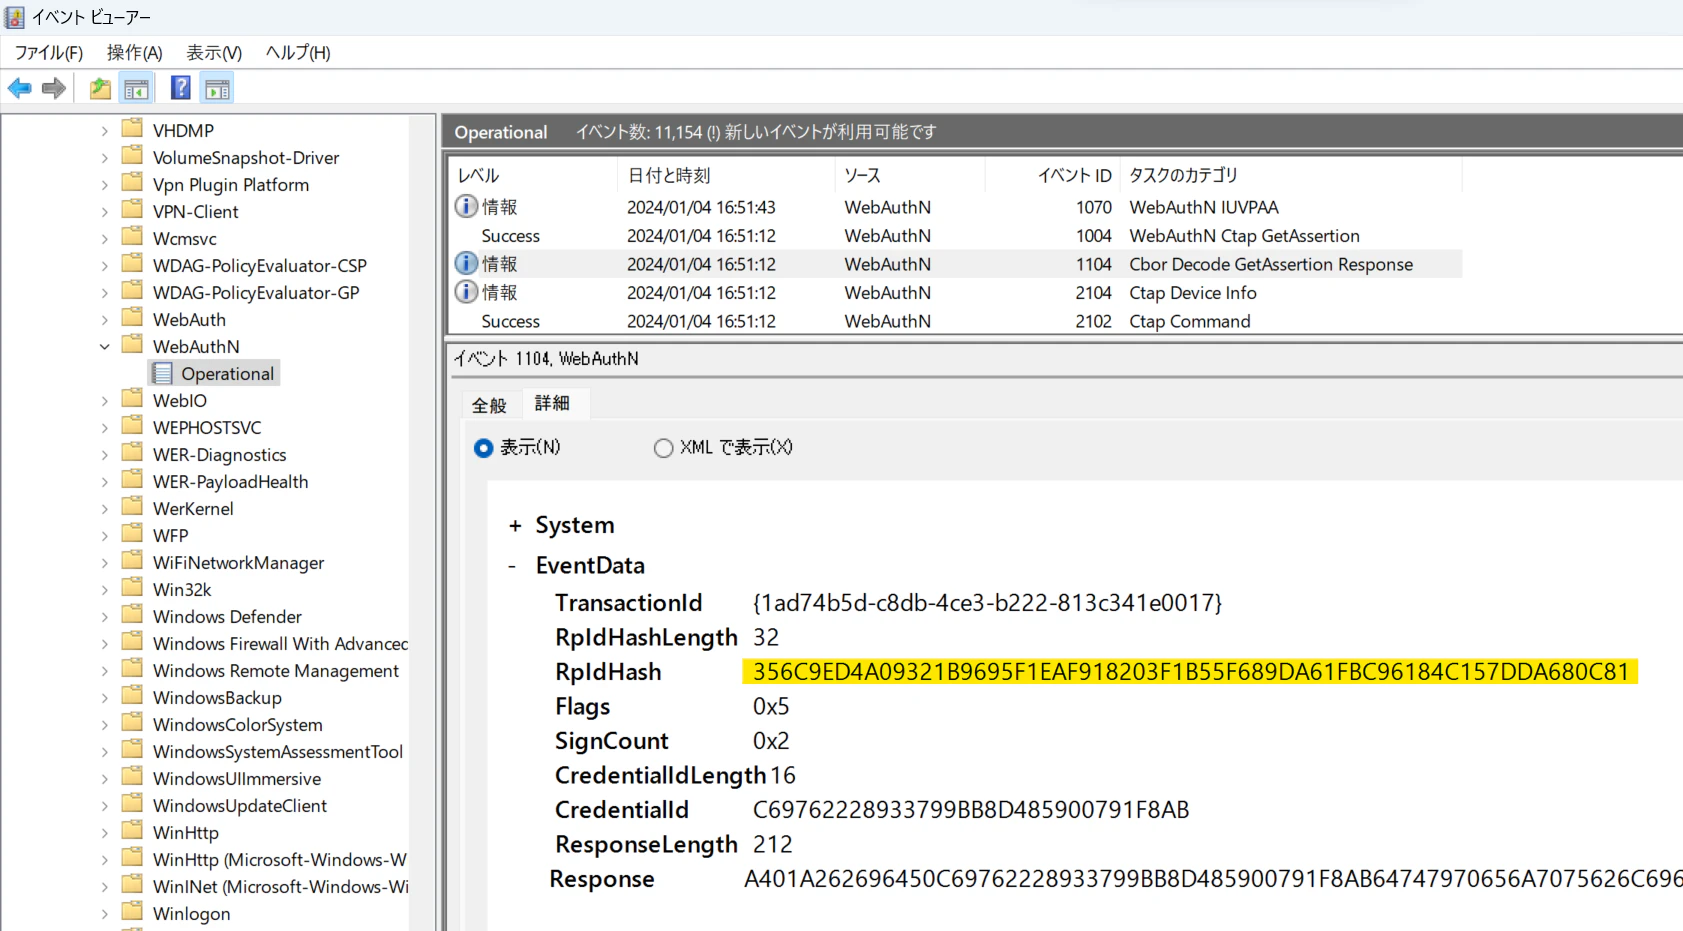The image size is (1683, 931).
Task: Open the 表示(V) menu
Action: tap(214, 53)
